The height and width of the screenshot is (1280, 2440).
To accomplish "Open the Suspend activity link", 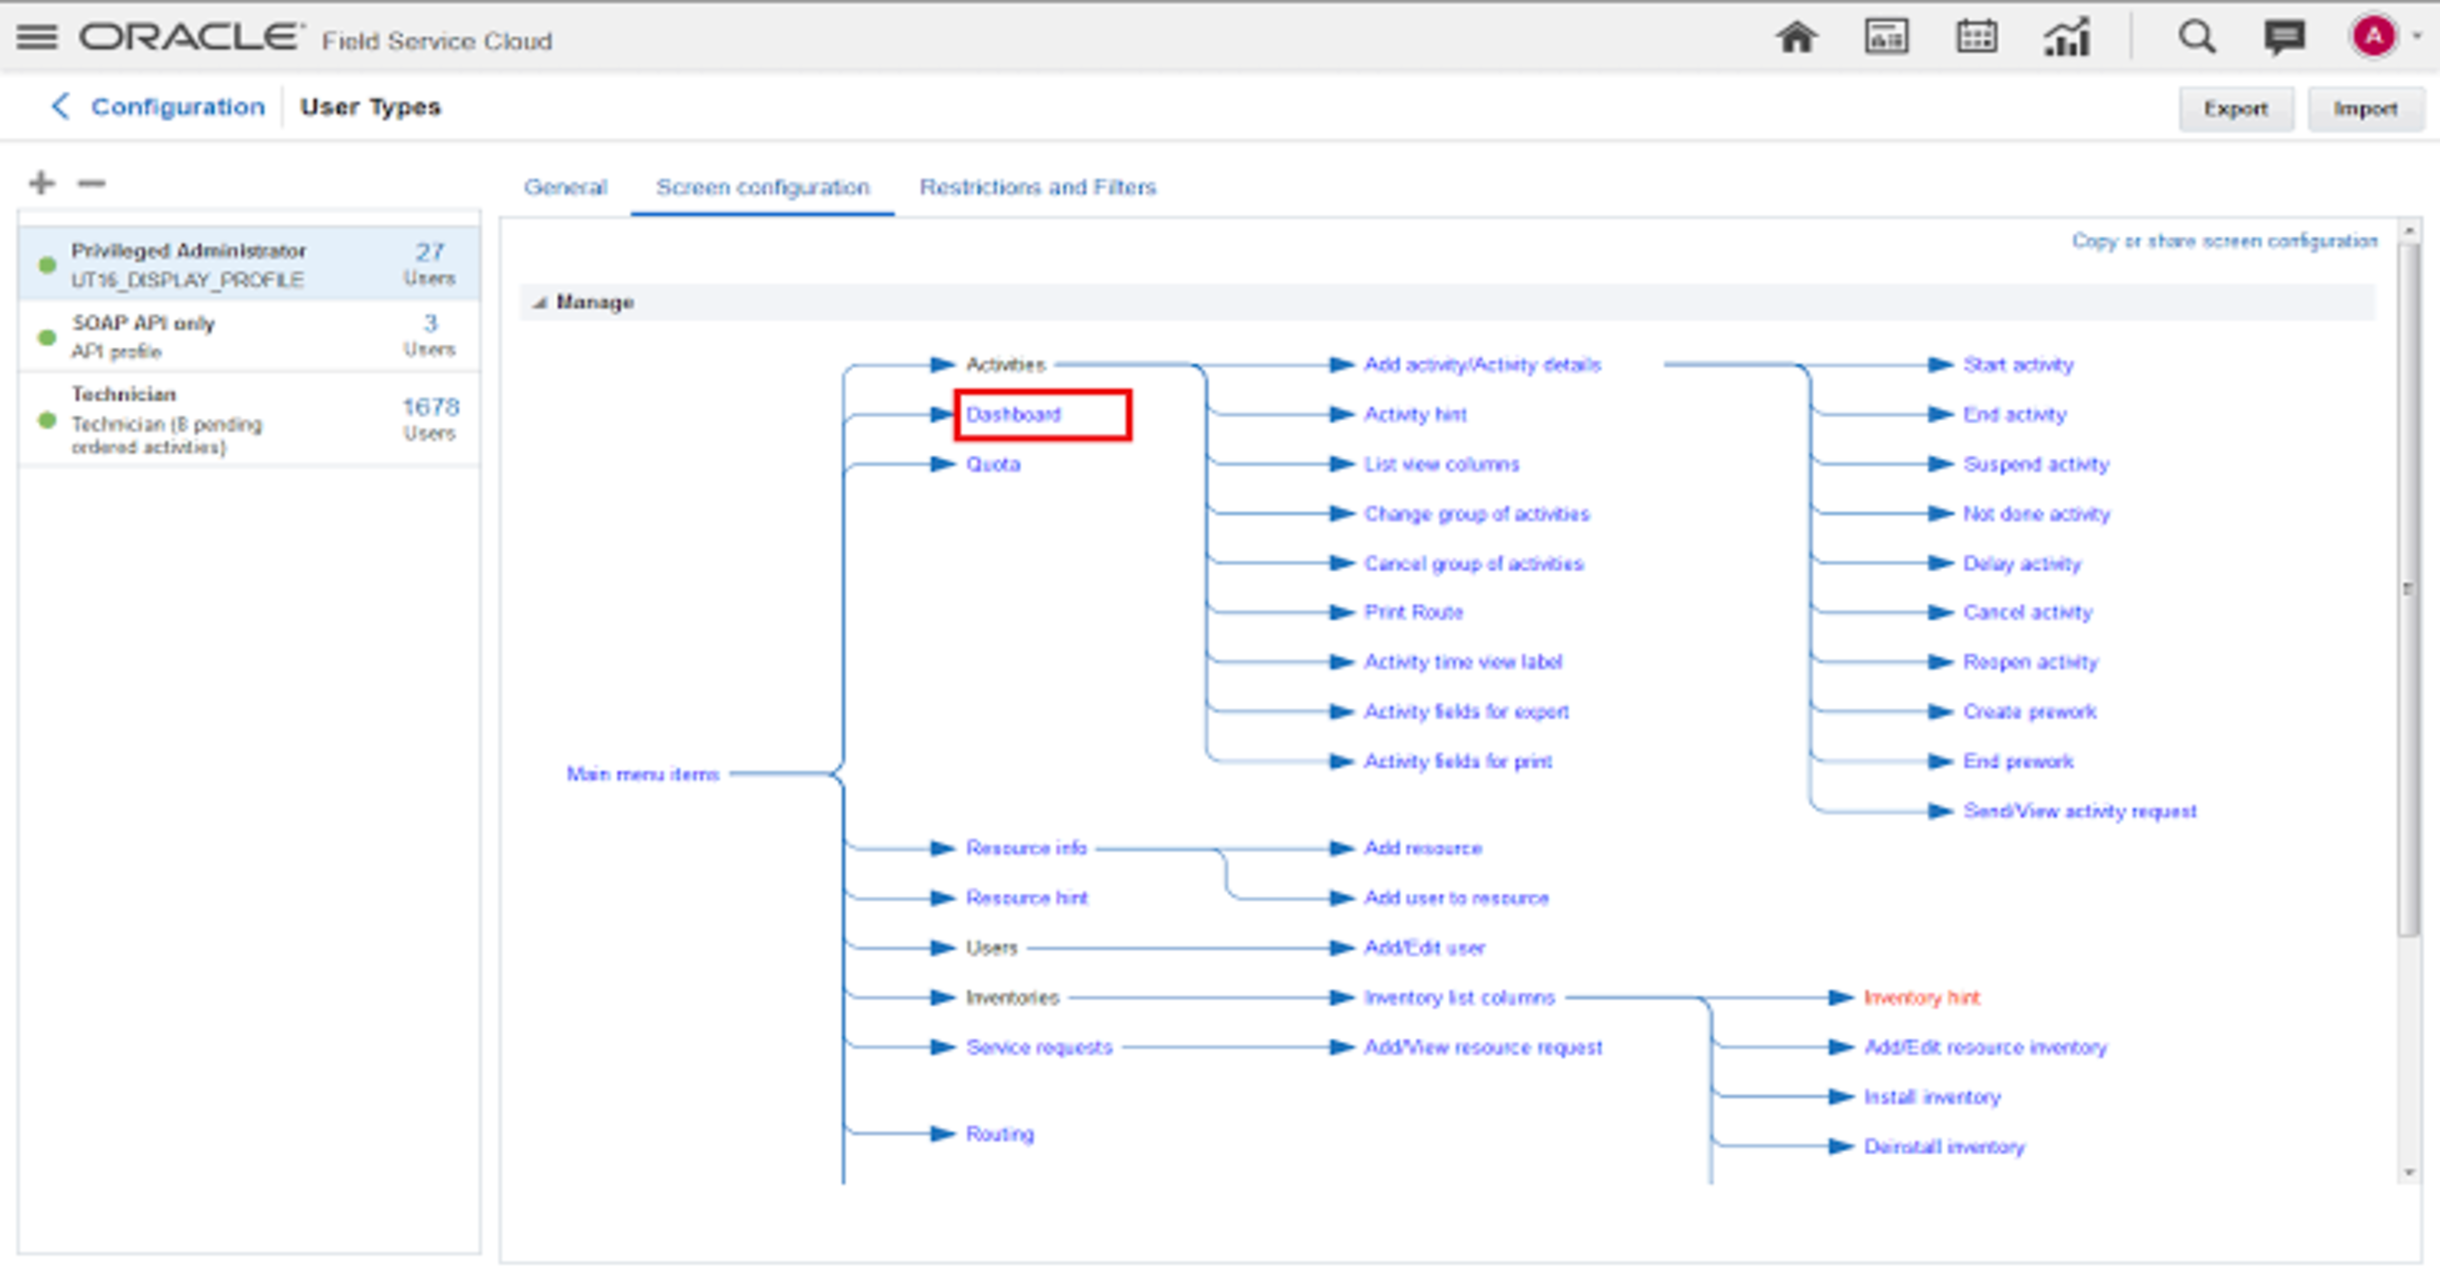I will click(2035, 464).
